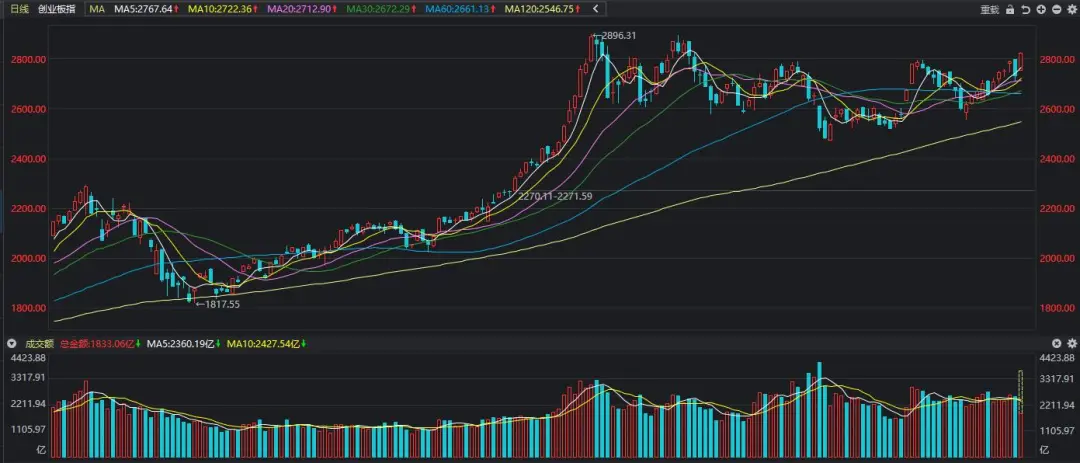The height and width of the screenshot is (463, 1080).
Task: Click the 2270.11-2271.59 gap label
Action: tap(556, 196)
